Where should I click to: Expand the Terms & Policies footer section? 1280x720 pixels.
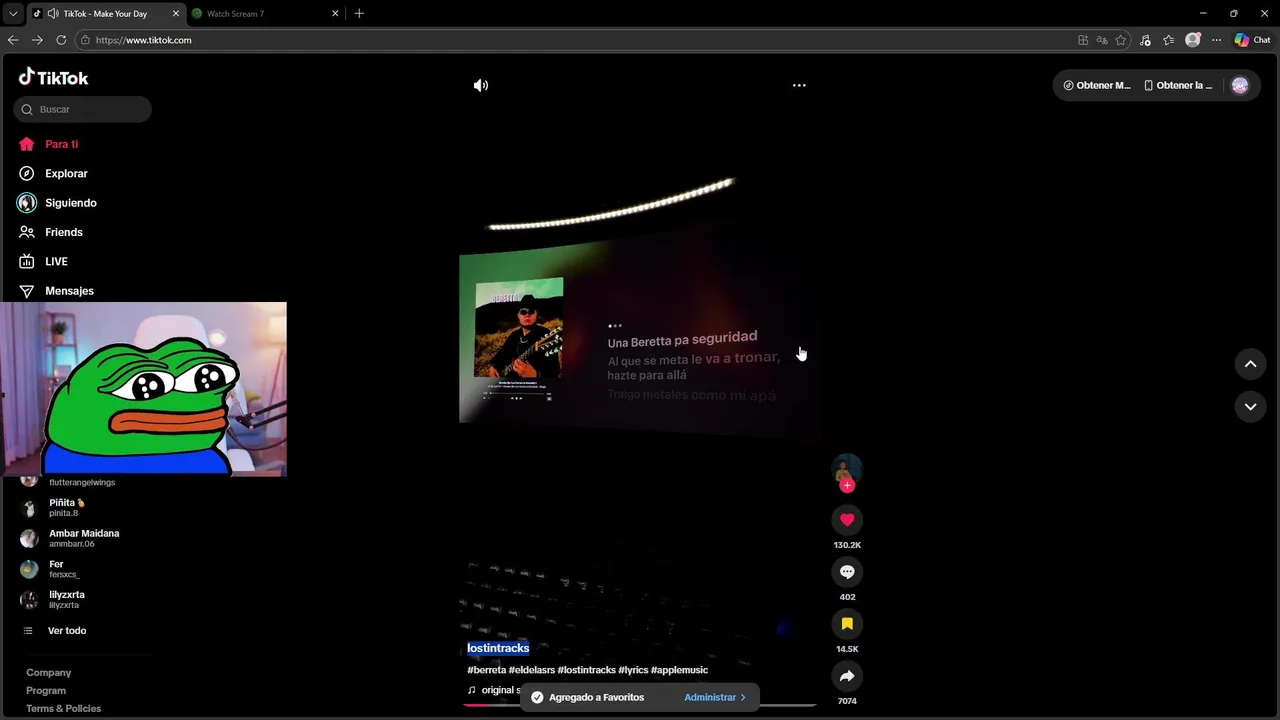tap(63, 708)
